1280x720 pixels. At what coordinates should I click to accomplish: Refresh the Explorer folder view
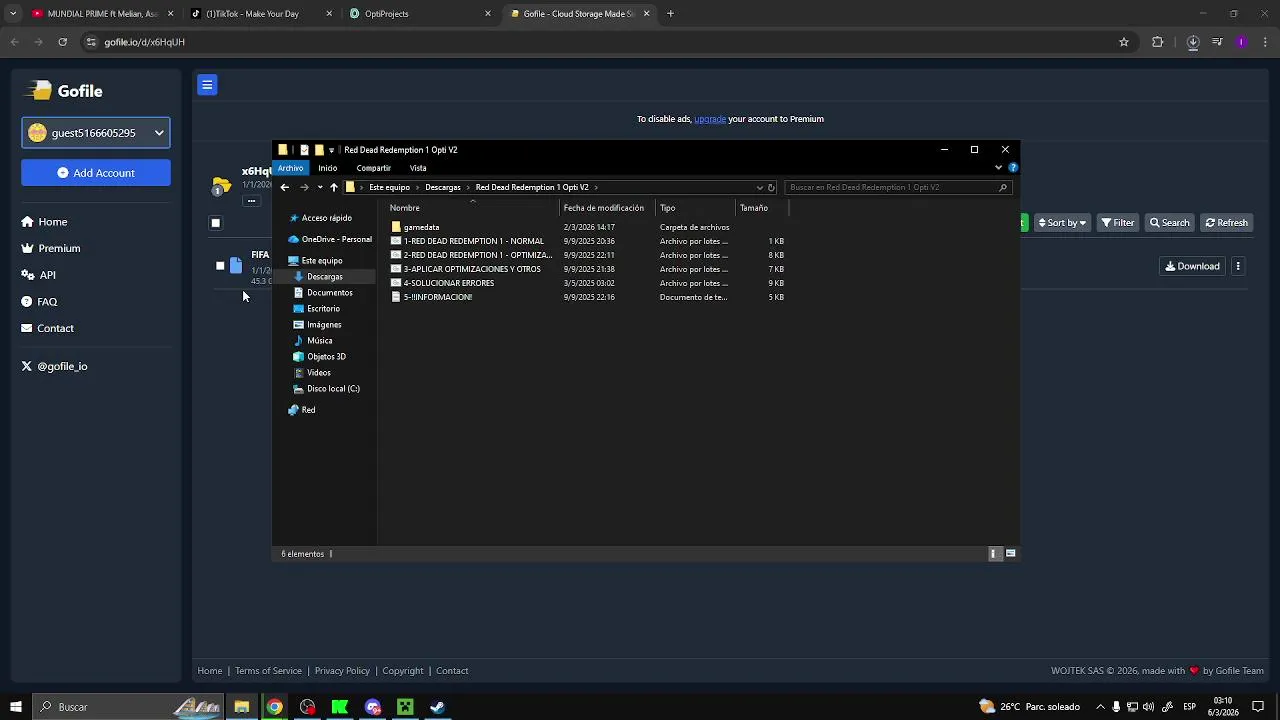point(771,187)
